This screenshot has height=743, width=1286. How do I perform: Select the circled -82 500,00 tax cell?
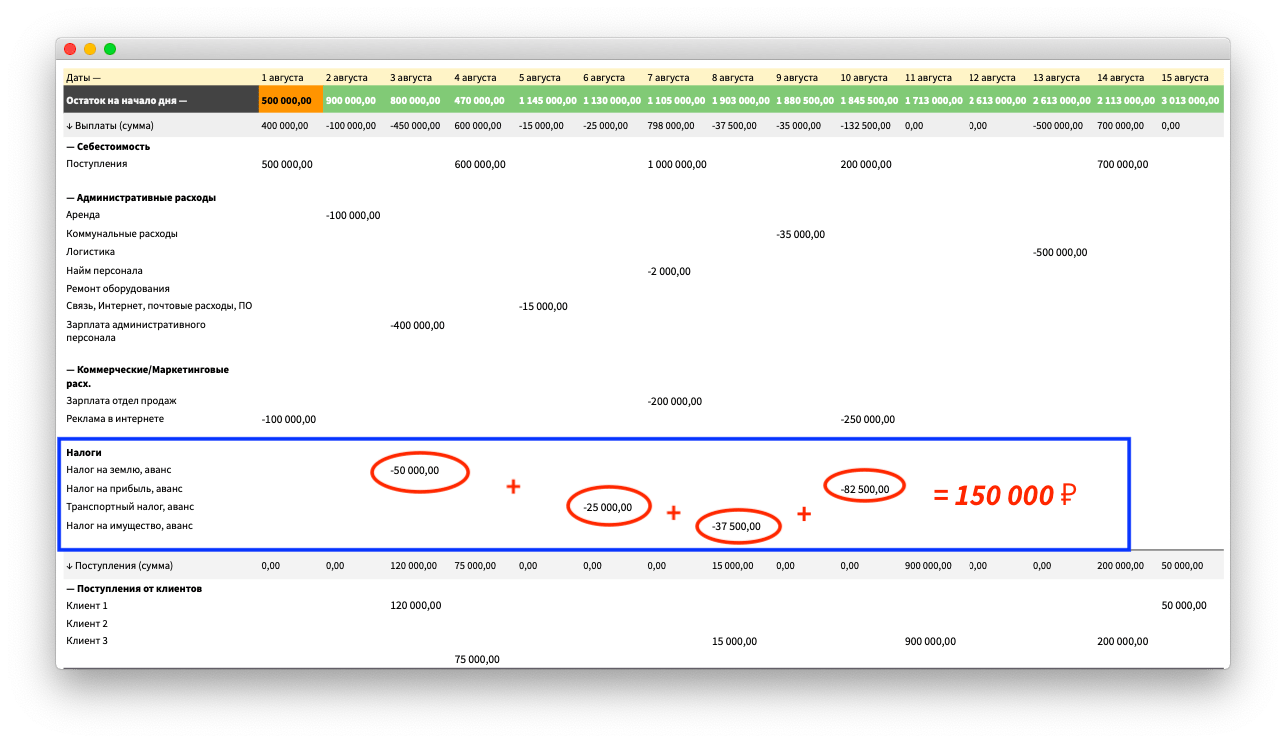pos(866,489)
